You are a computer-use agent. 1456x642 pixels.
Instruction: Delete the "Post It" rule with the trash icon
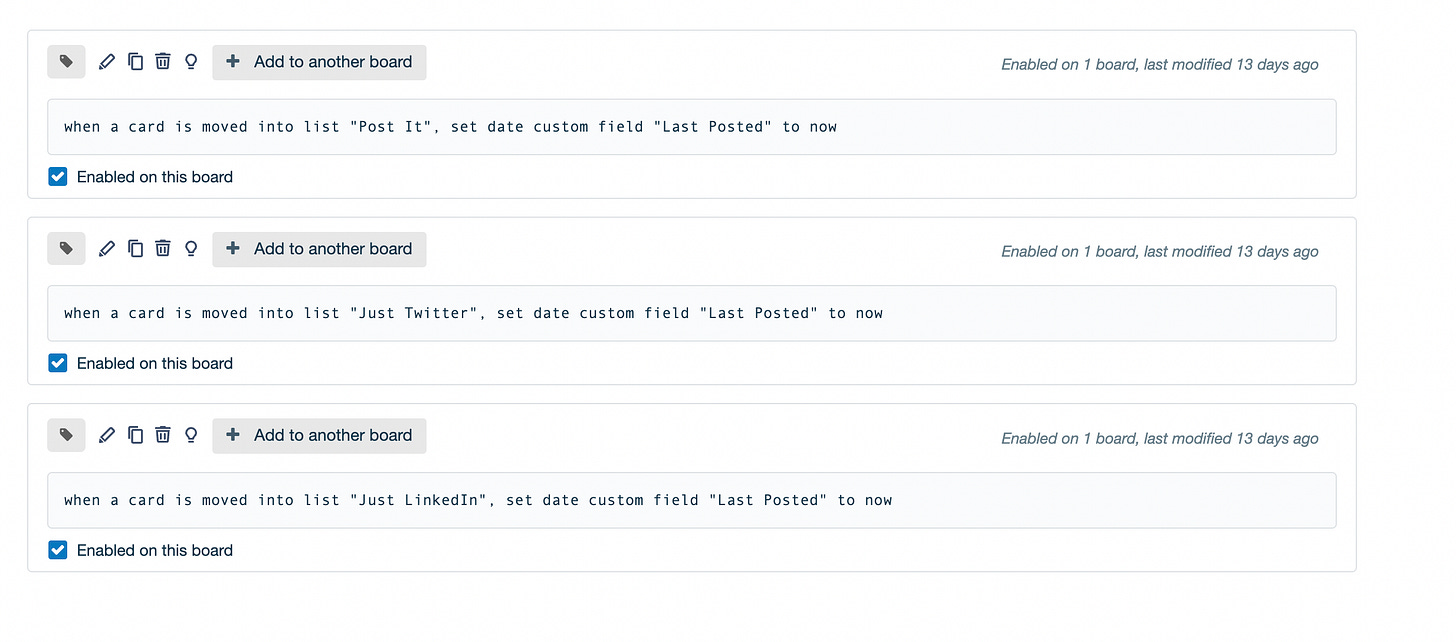[x=163, y=62]
